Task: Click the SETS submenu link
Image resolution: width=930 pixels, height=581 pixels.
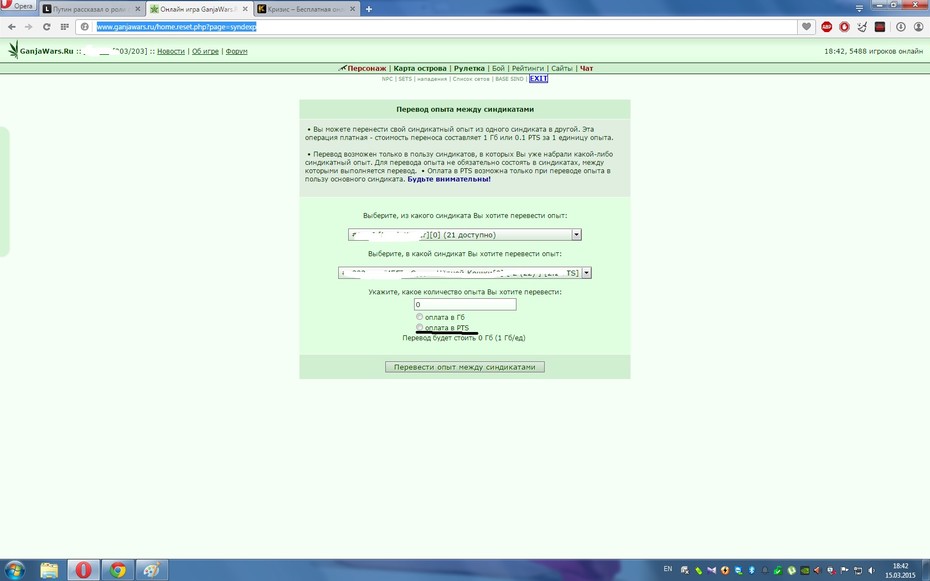Action: coord(405,79)
